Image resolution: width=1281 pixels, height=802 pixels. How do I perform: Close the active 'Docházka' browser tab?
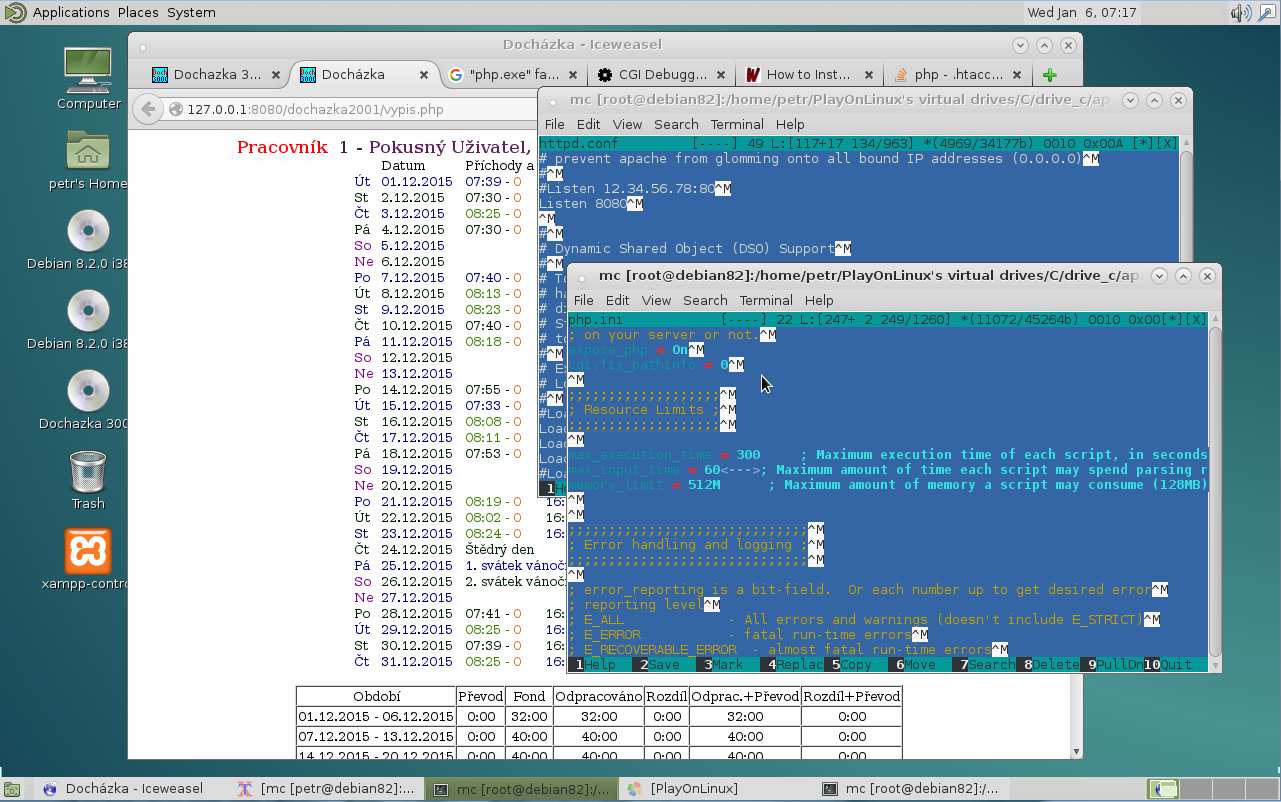pyautogui.click(x=424, y=75)
